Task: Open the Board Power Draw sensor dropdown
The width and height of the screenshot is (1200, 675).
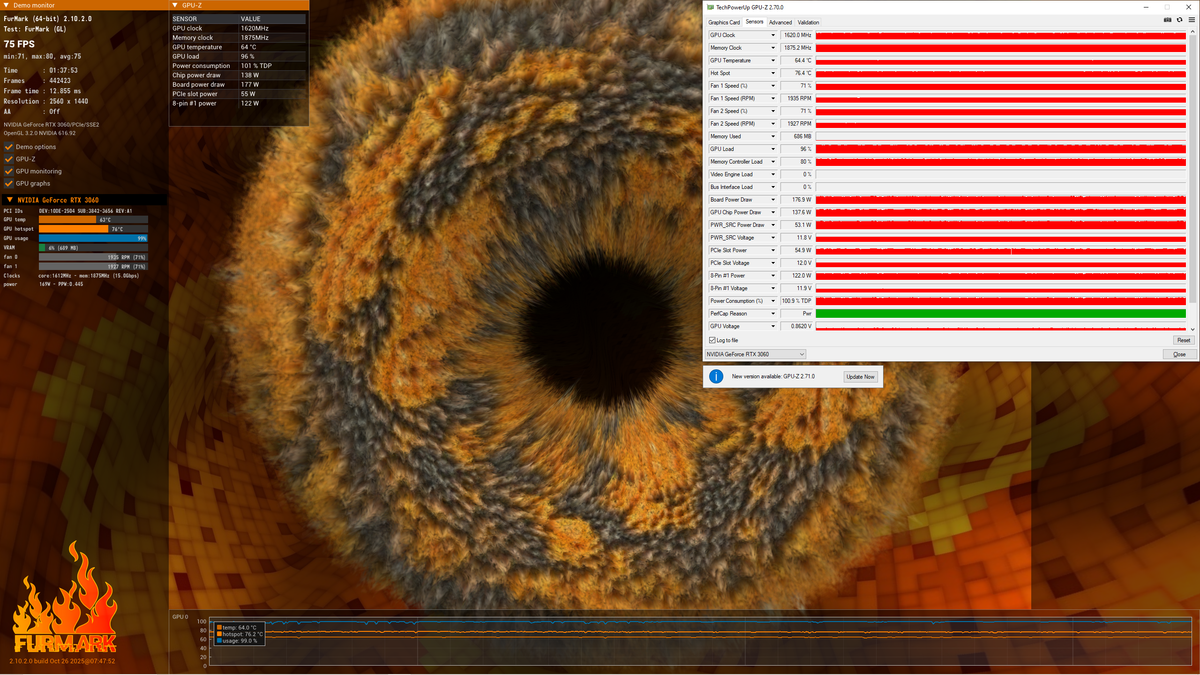Action: pyautogui.click(x=772, y=200)
